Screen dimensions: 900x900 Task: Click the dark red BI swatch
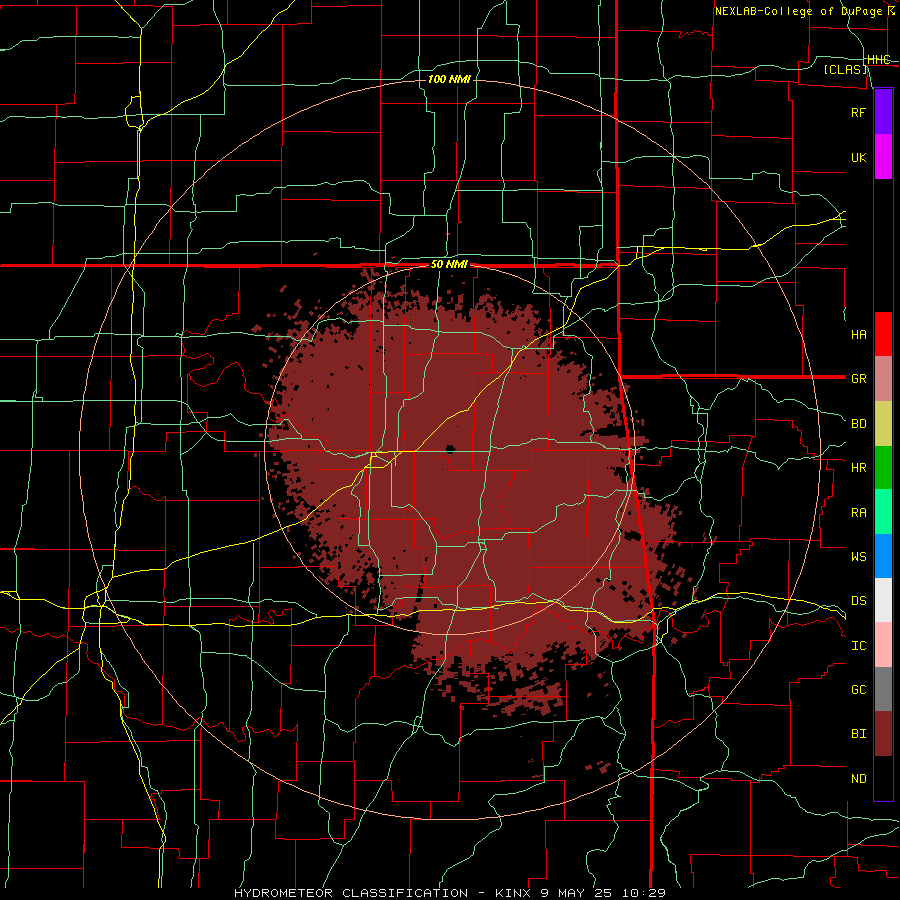pyautogui.click(x=883, y=734)
